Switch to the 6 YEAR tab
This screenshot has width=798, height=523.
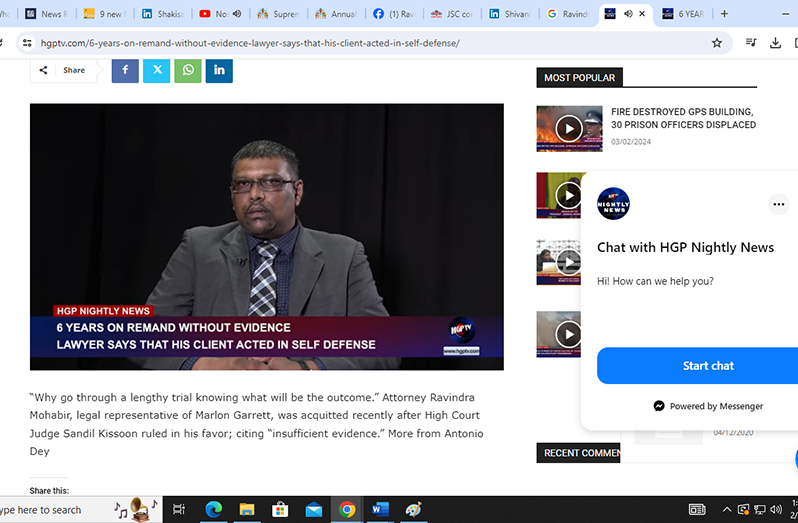click(x=684, y=14)
